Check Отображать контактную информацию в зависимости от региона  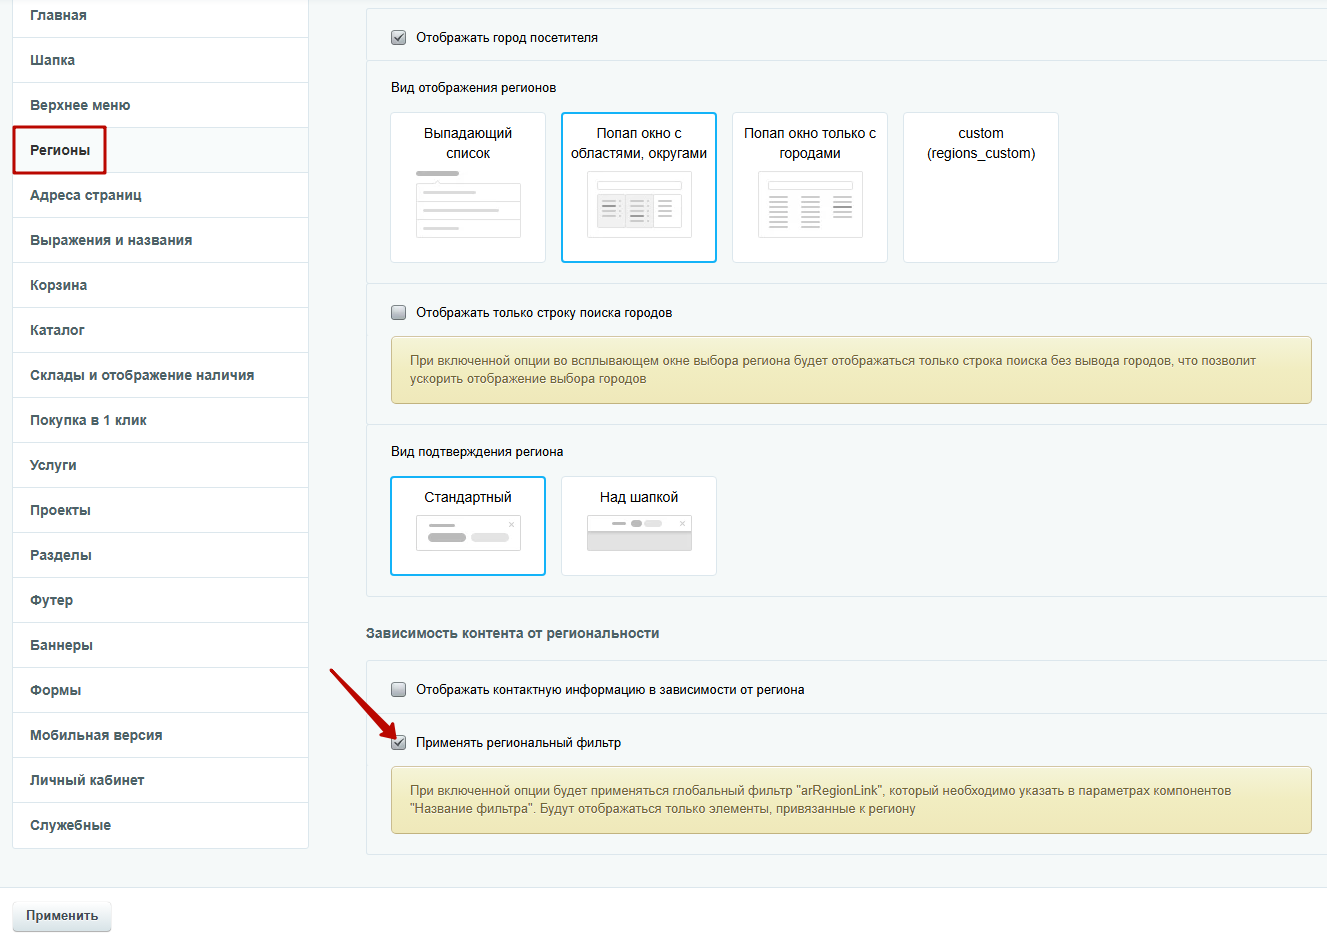[398, 689]
